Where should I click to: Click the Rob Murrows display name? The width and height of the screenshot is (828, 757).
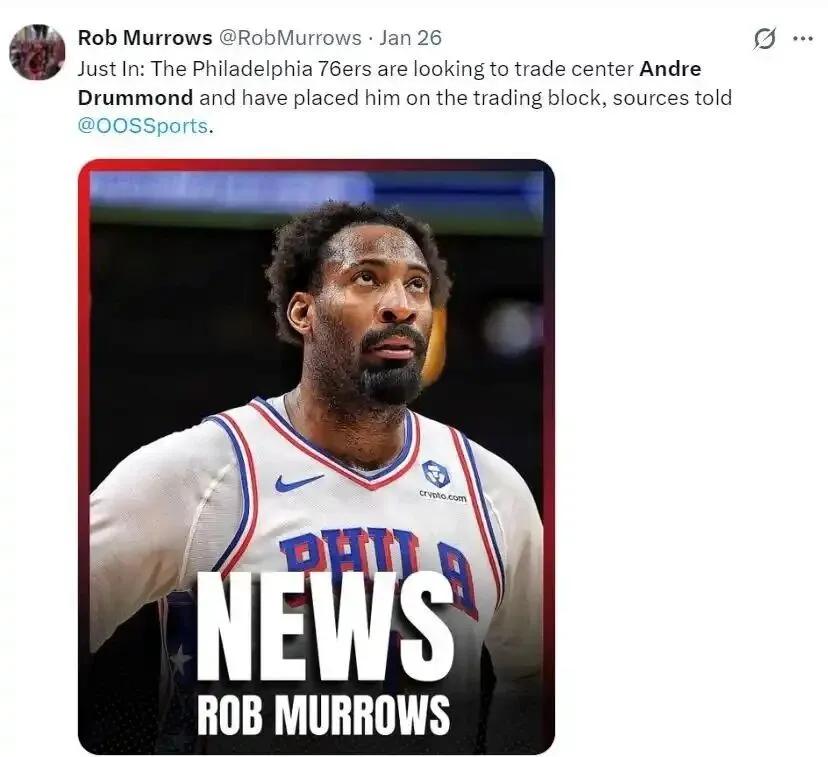tap(145, 37)
